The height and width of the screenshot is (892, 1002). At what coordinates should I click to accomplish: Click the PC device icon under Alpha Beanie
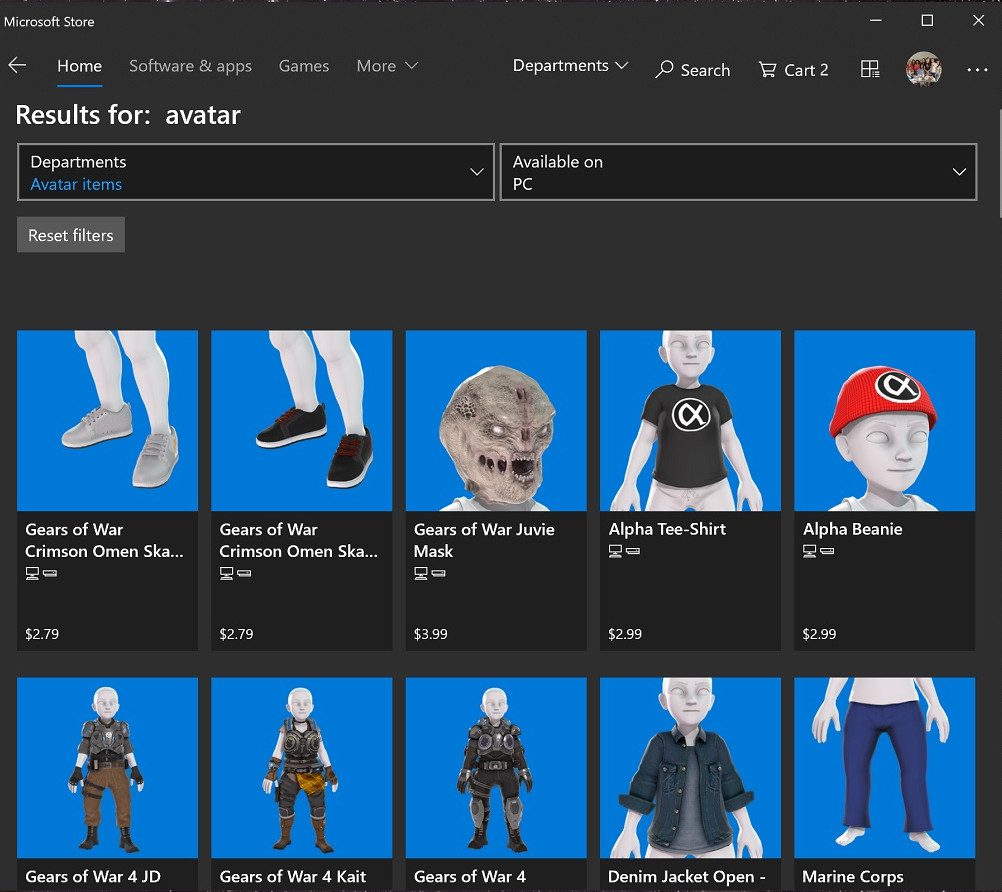coord(809,551)
